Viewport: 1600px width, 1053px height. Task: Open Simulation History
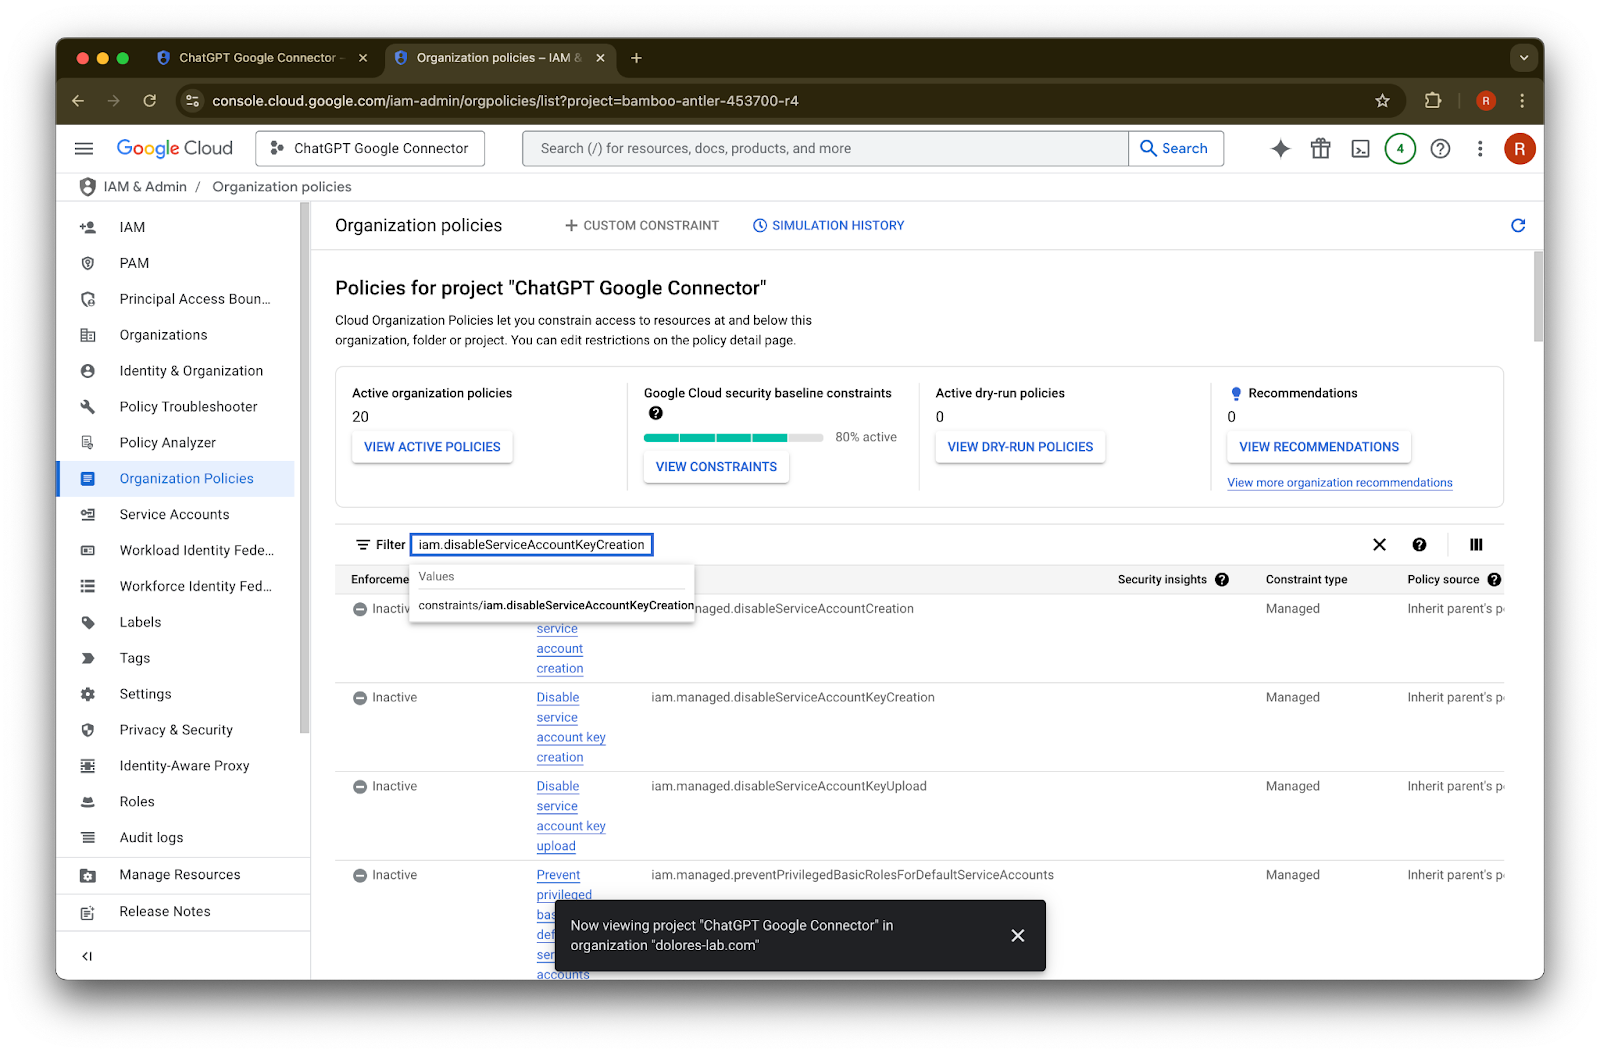click(x=828, y=226)
